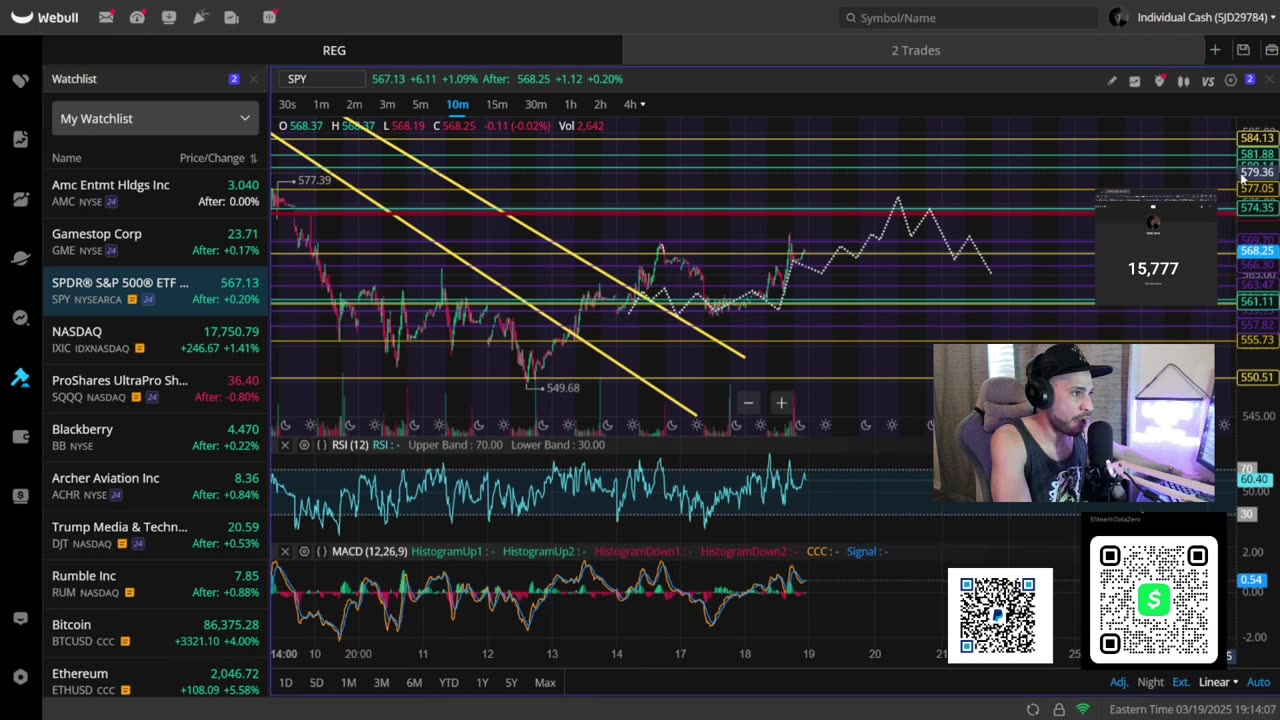The image size is (1280, 720).
Task: Select Gamestop Corp in watchlist
Action: pos(155,242)
